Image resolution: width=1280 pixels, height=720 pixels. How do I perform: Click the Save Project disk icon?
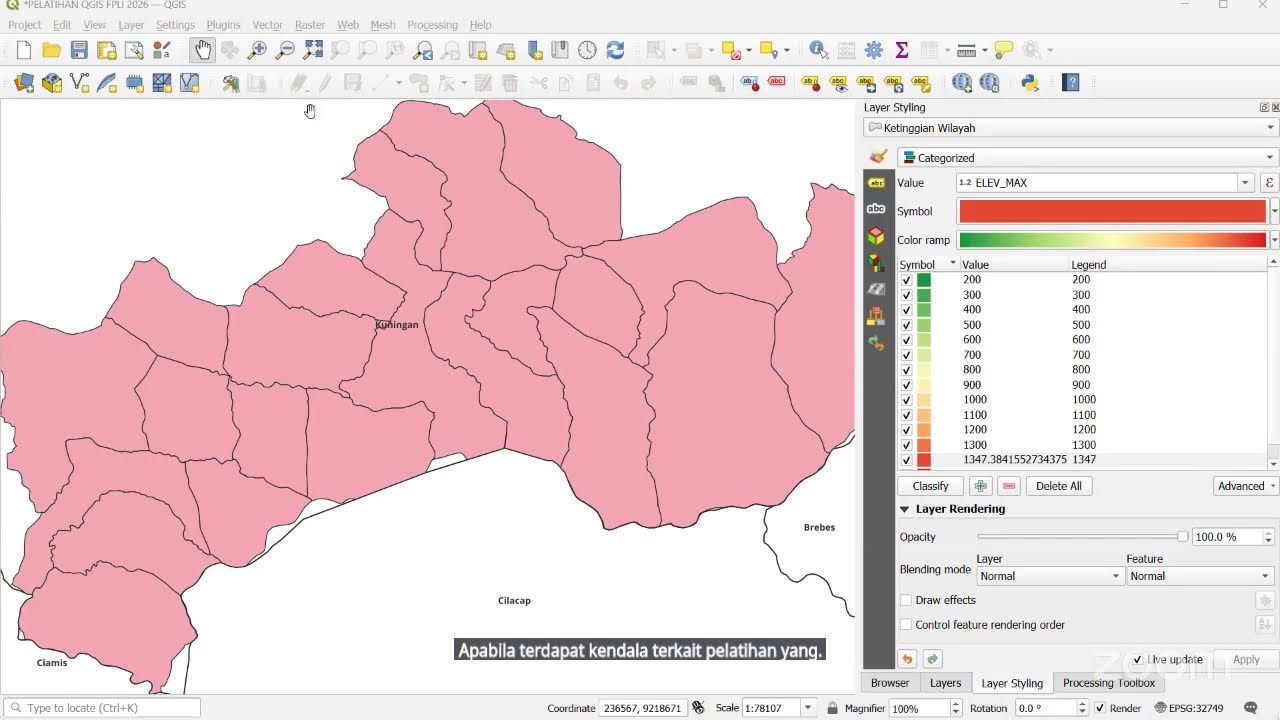[x=79, y=50]
